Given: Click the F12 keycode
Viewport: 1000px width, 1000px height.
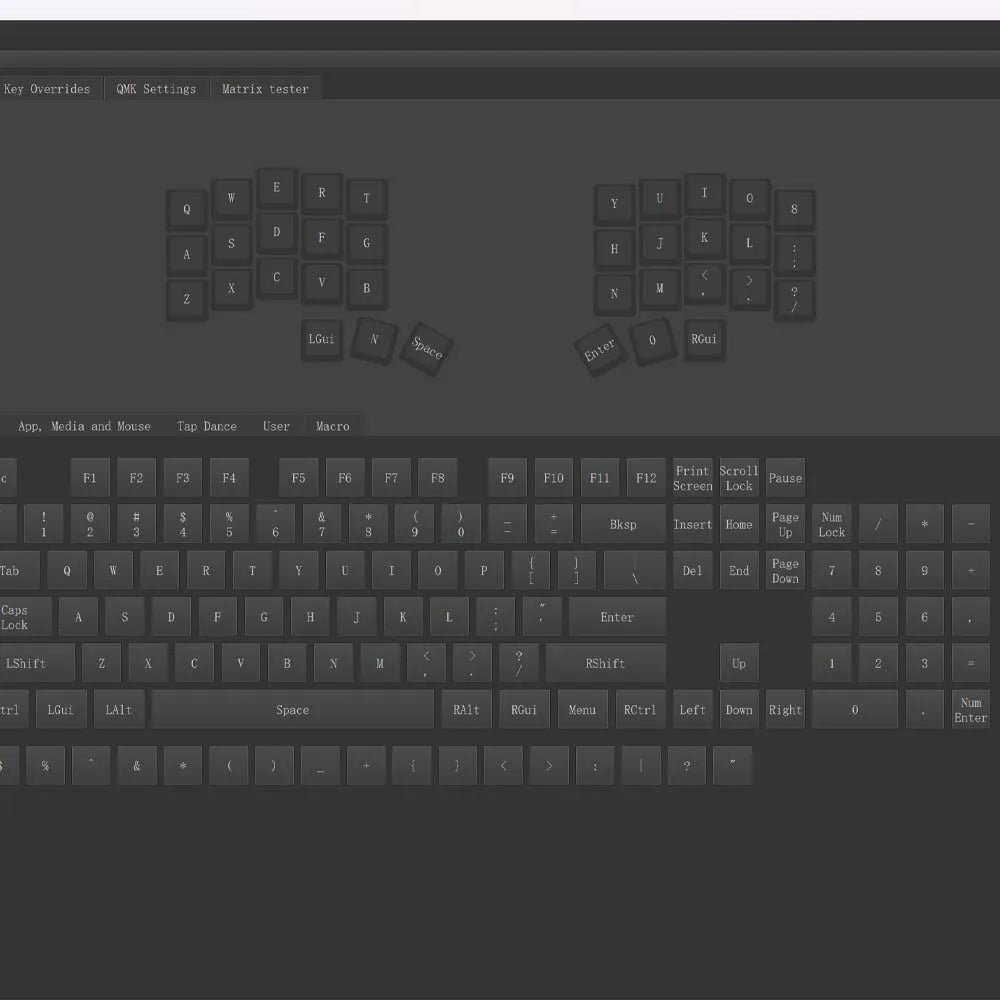Looking at the screenshot, I should point(646,478).
